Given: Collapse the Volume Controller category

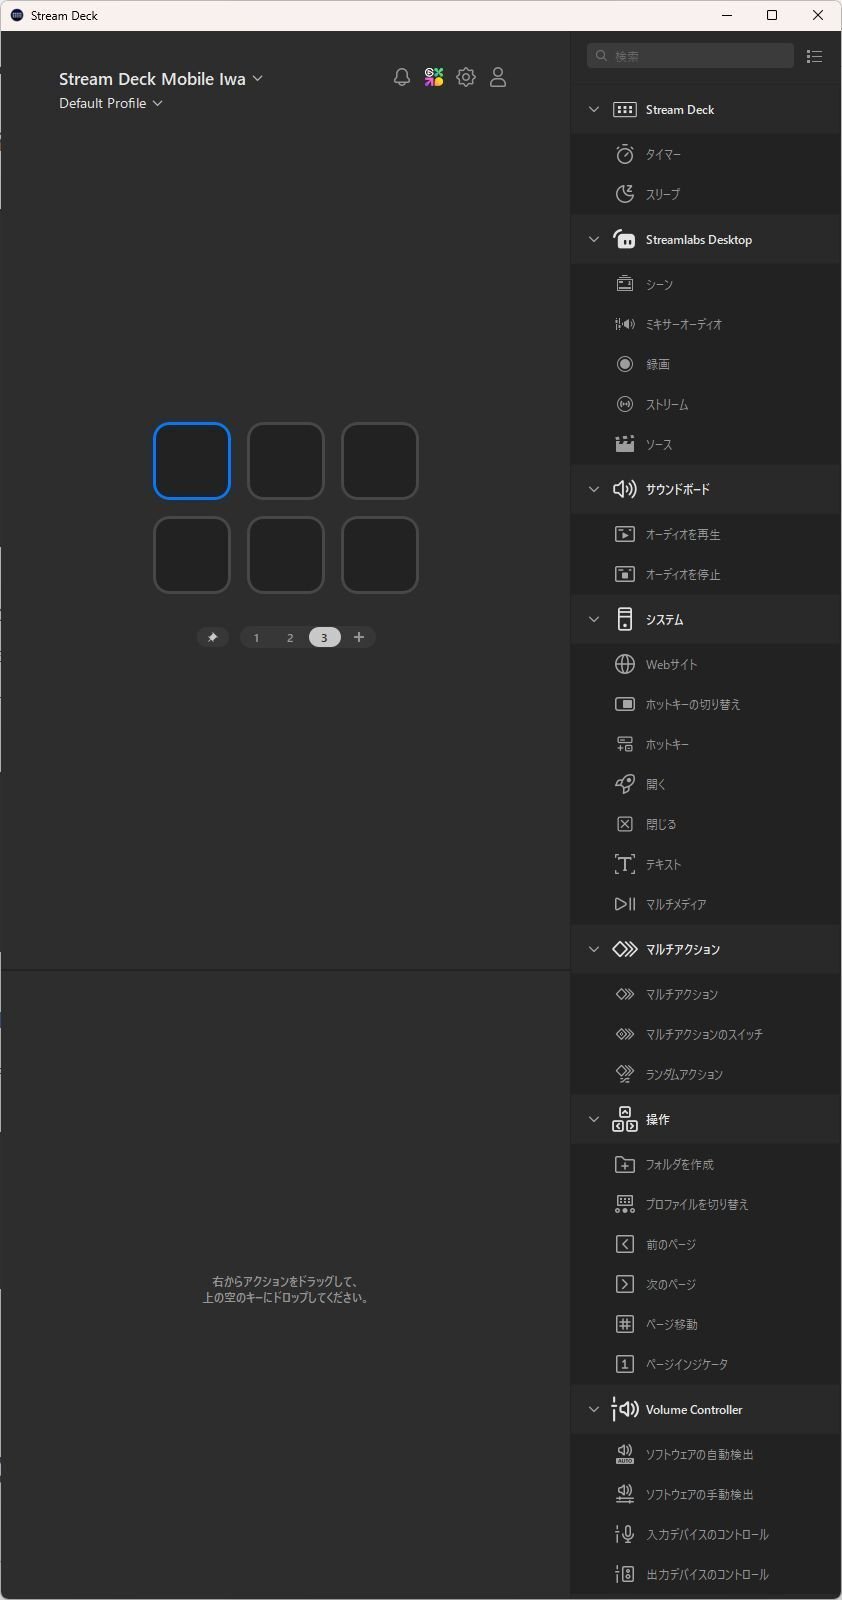Looking at the screenshot, I should click(594, 1409).
